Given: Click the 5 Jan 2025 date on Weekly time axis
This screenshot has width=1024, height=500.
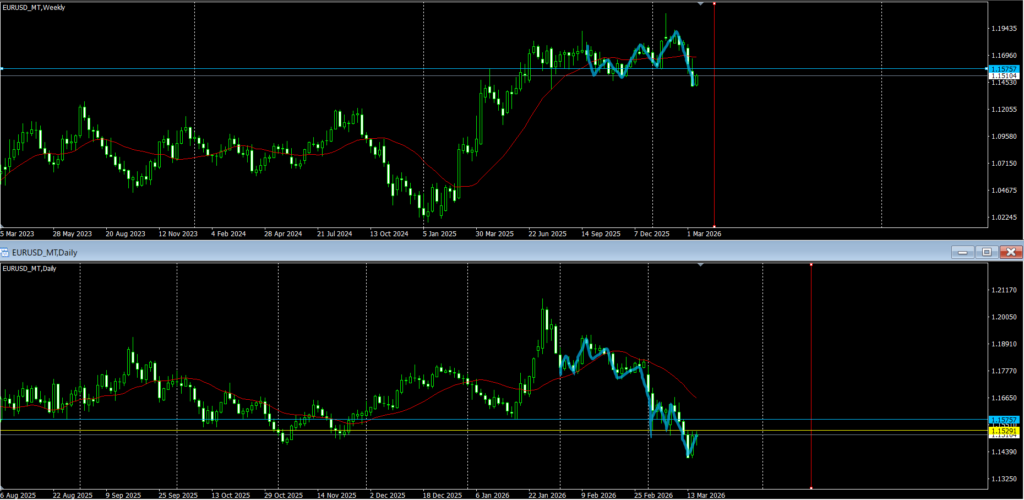Looking at the screenshot, I should [x=438, y=232].
